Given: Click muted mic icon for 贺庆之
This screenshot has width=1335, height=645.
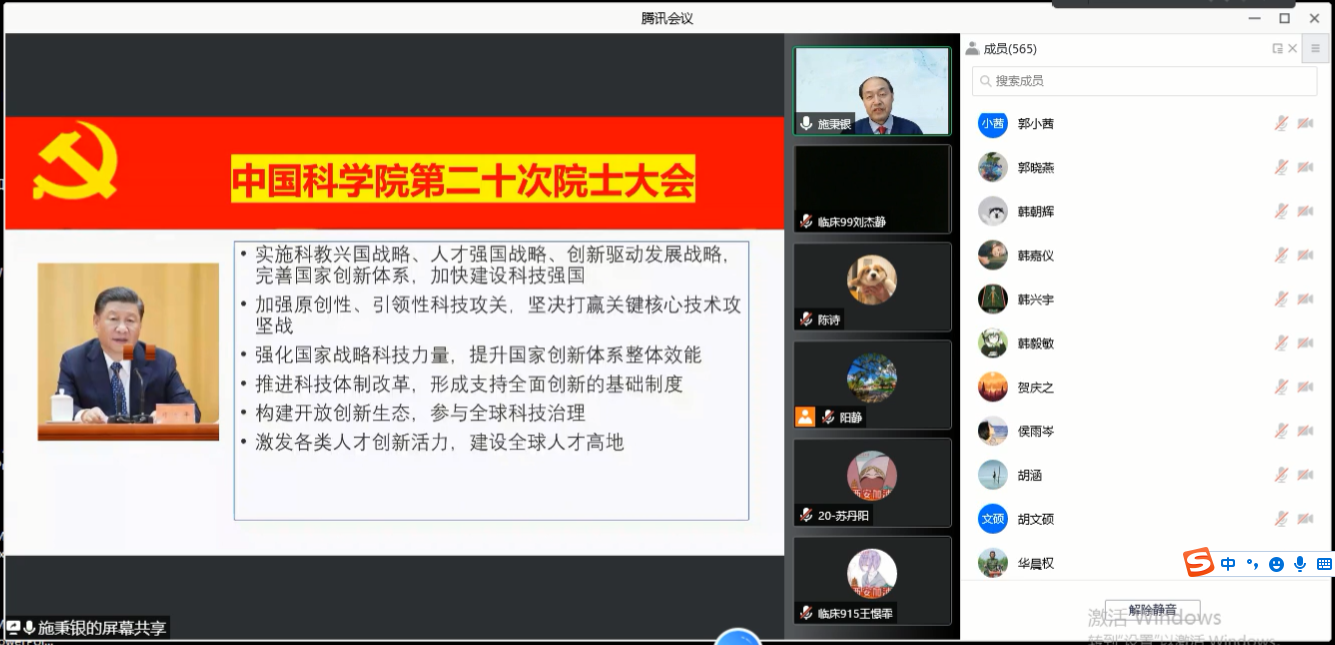Looking at the screenshot, I should pyautogui.click(x=1280, y=387).
